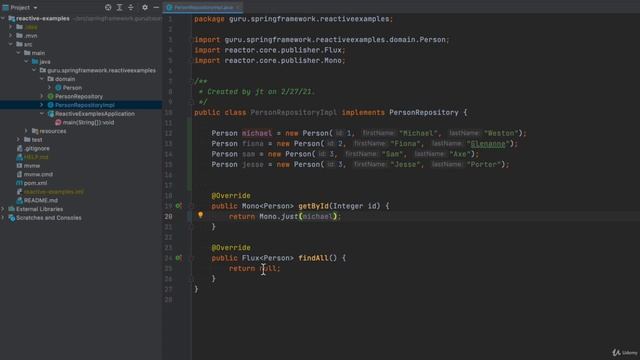Click the .gitignore file icon
Viewport: 640px width, 360px height.
[19, 149]
